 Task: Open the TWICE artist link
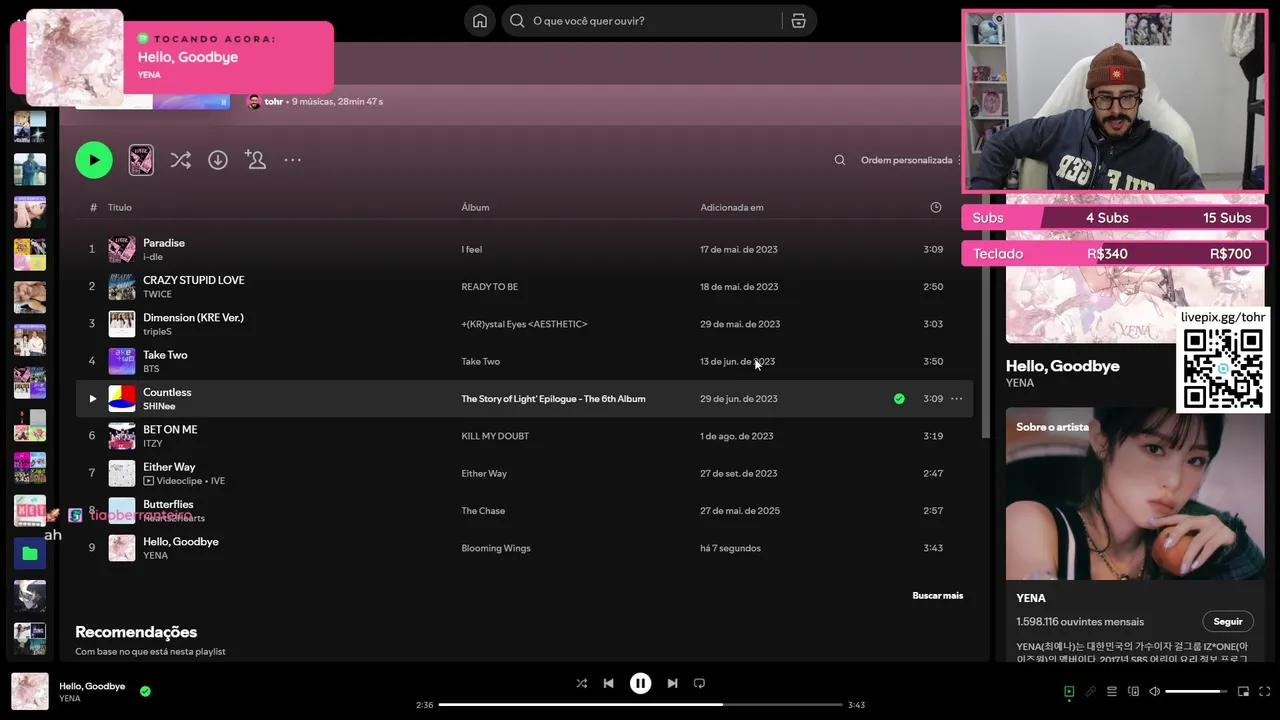[x=157, y=294]
